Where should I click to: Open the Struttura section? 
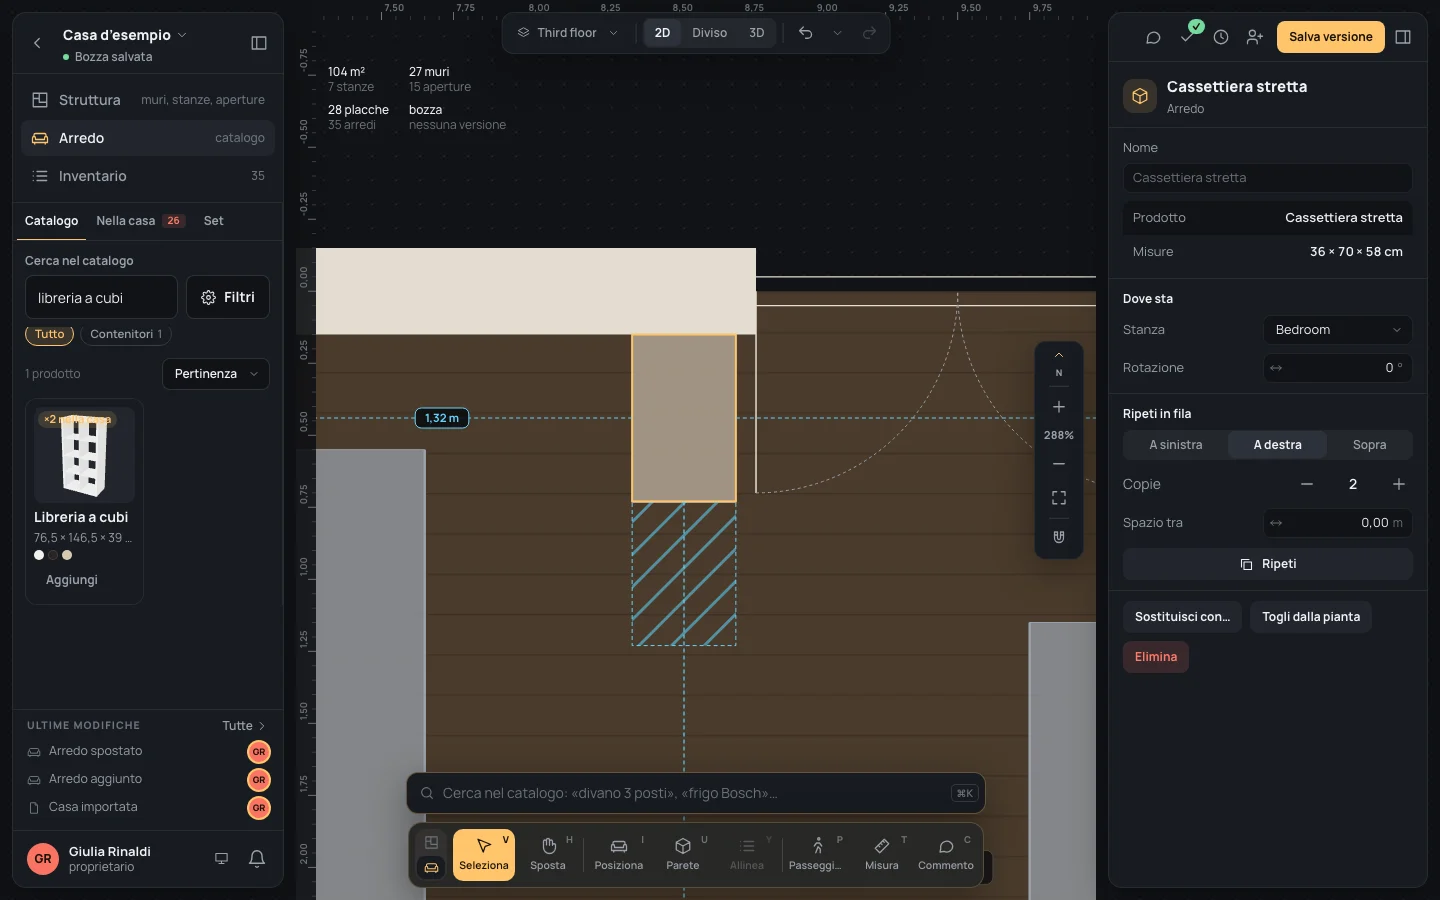(148, 100)
